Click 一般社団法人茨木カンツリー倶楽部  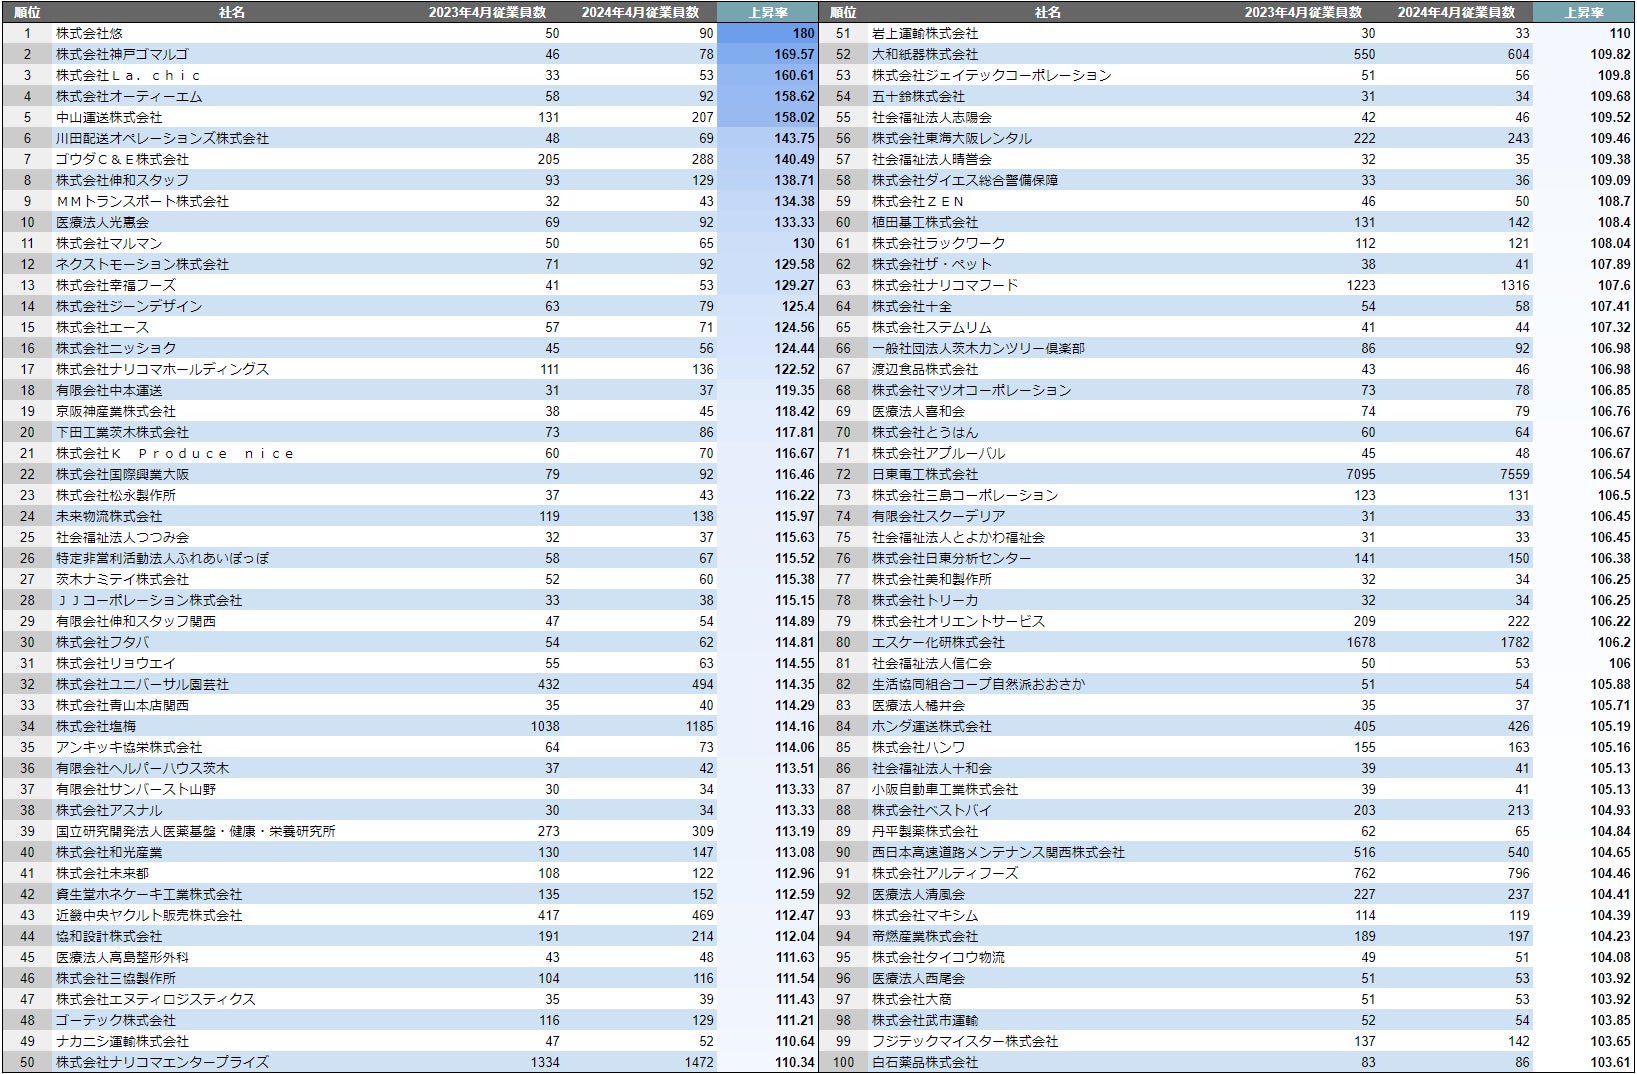pyautogui.click(x=978, y=348)
